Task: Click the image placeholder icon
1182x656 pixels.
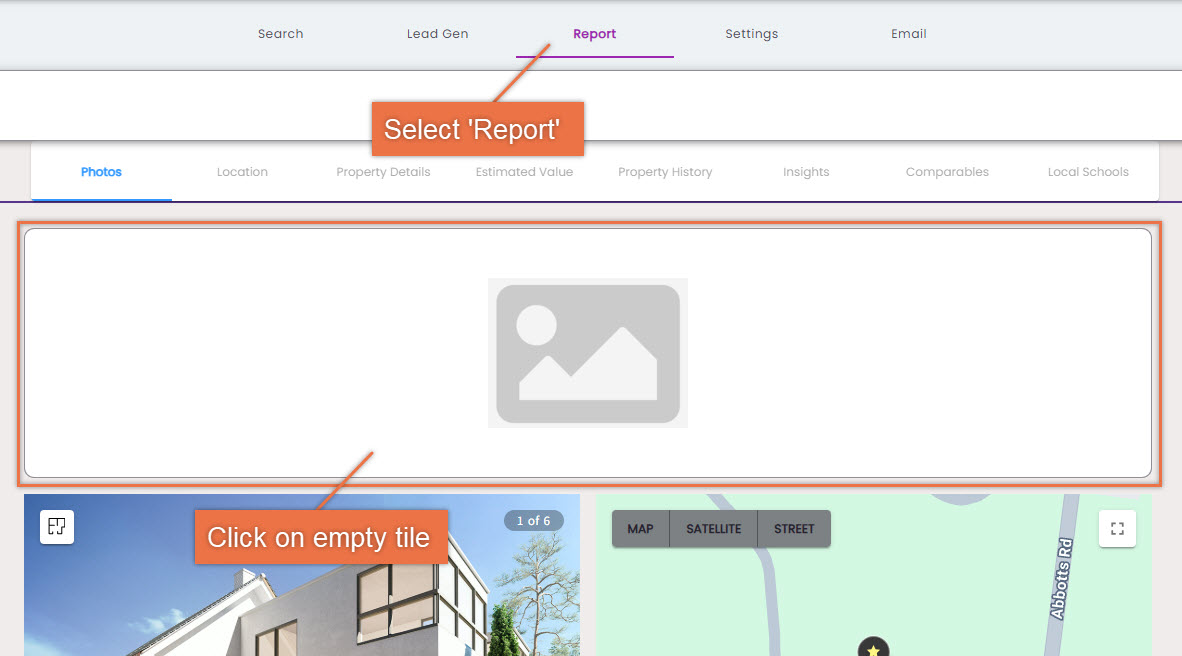Action: pyautogui.click(x=588, y=353)
